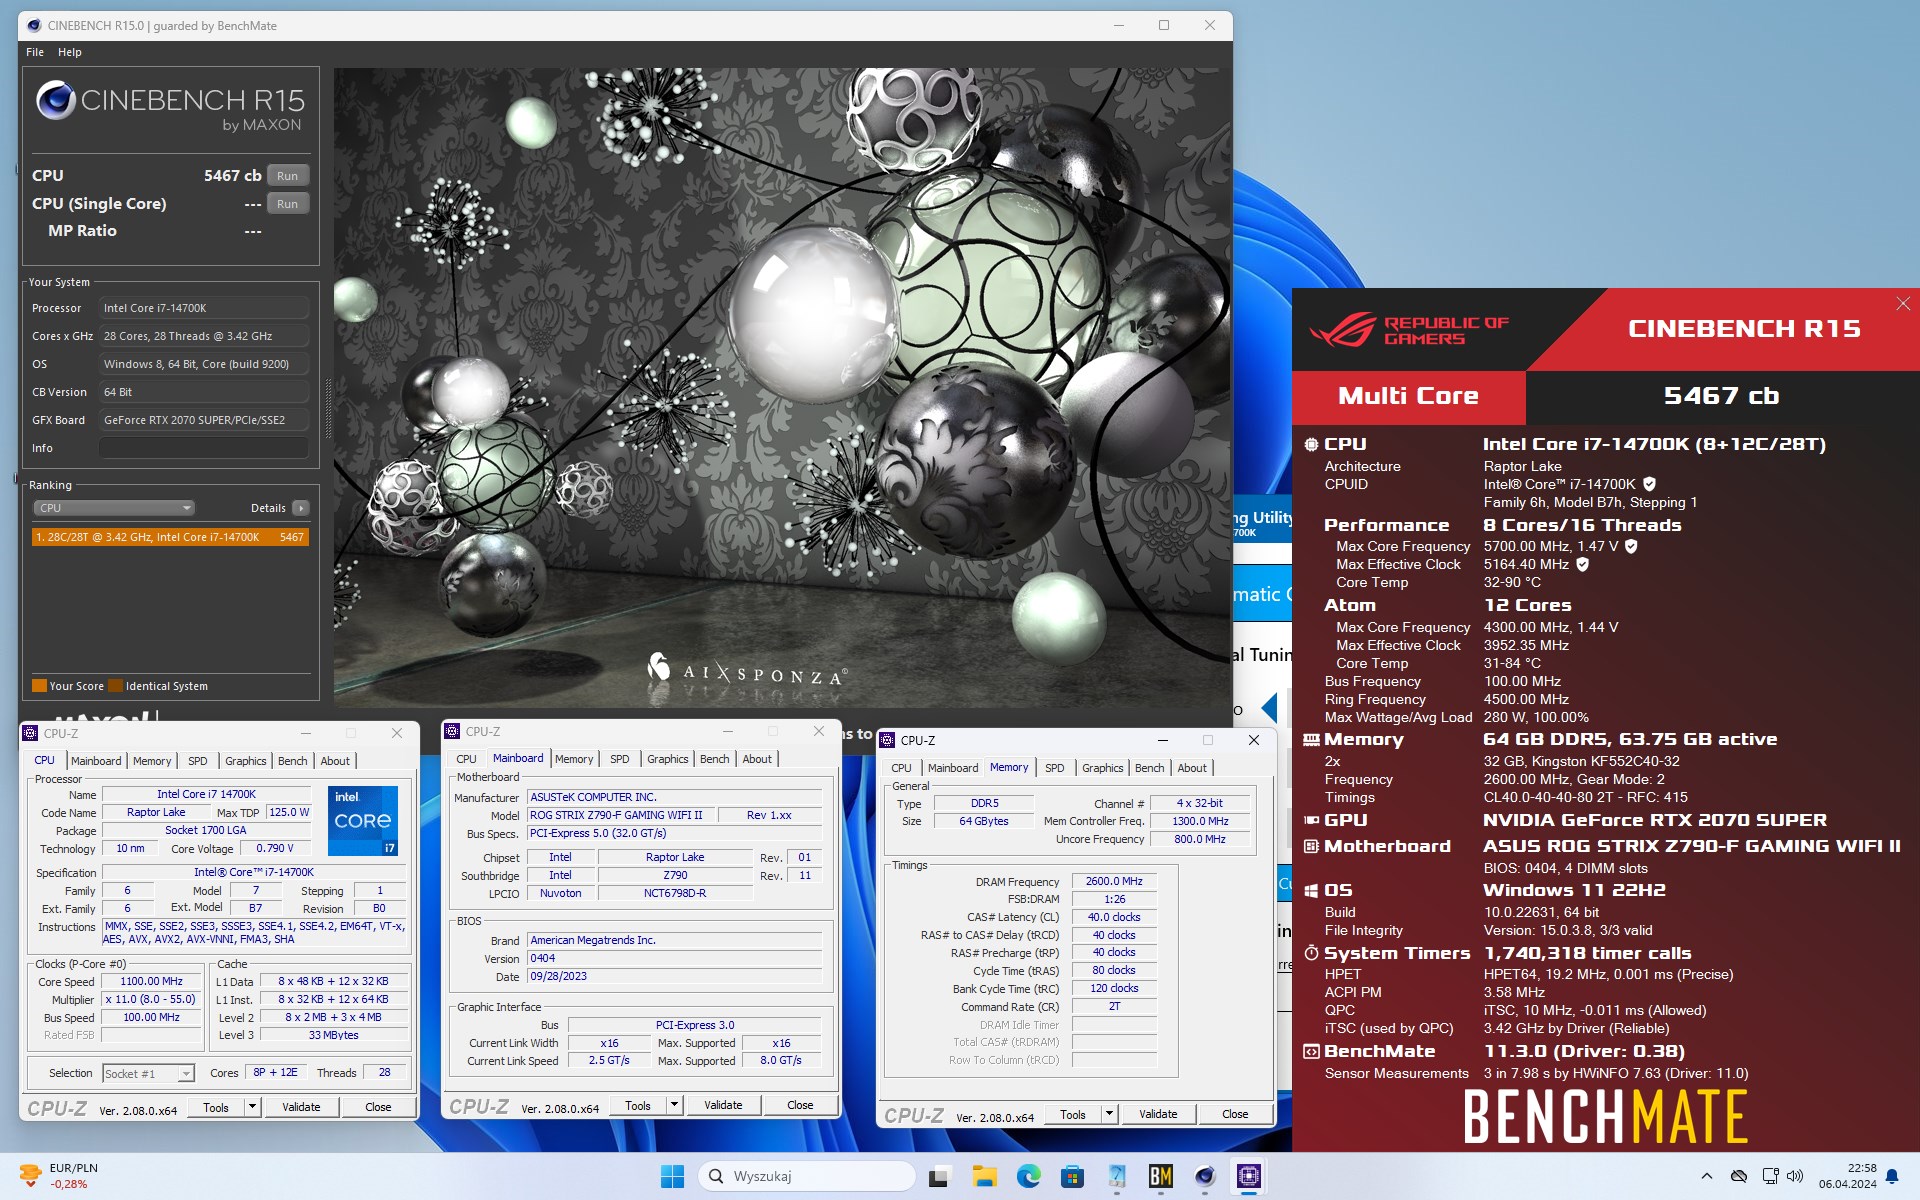The image size is (1920, 1200).
Task: Click the Your Score orange legend swatch
Action: [39, 686]
